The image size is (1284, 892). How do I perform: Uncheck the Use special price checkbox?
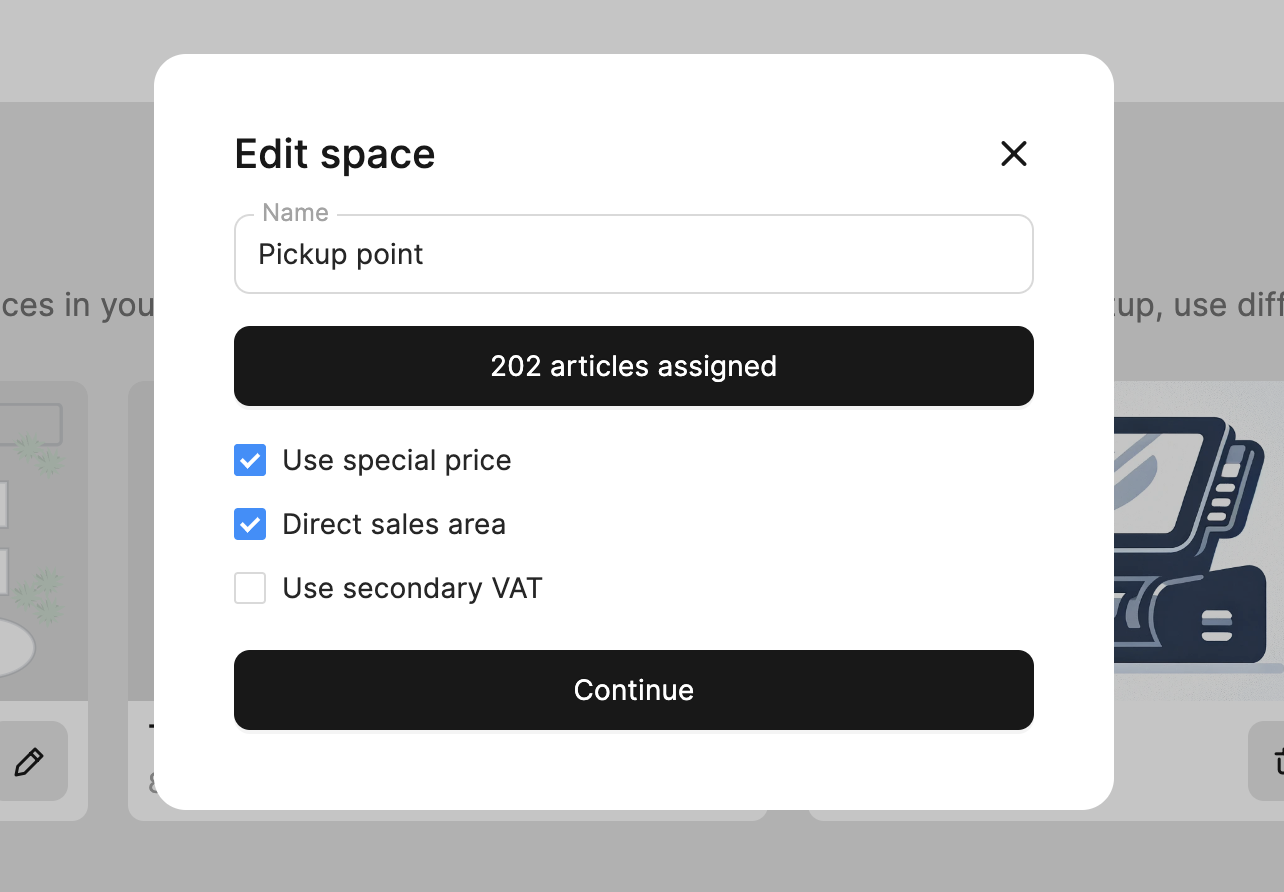[250, 460]
